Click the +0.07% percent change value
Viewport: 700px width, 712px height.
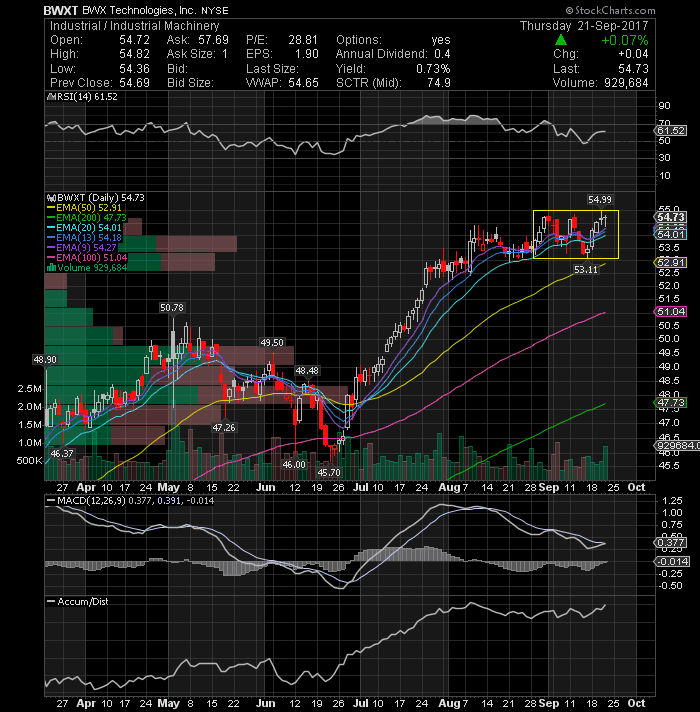click(625, 40)
